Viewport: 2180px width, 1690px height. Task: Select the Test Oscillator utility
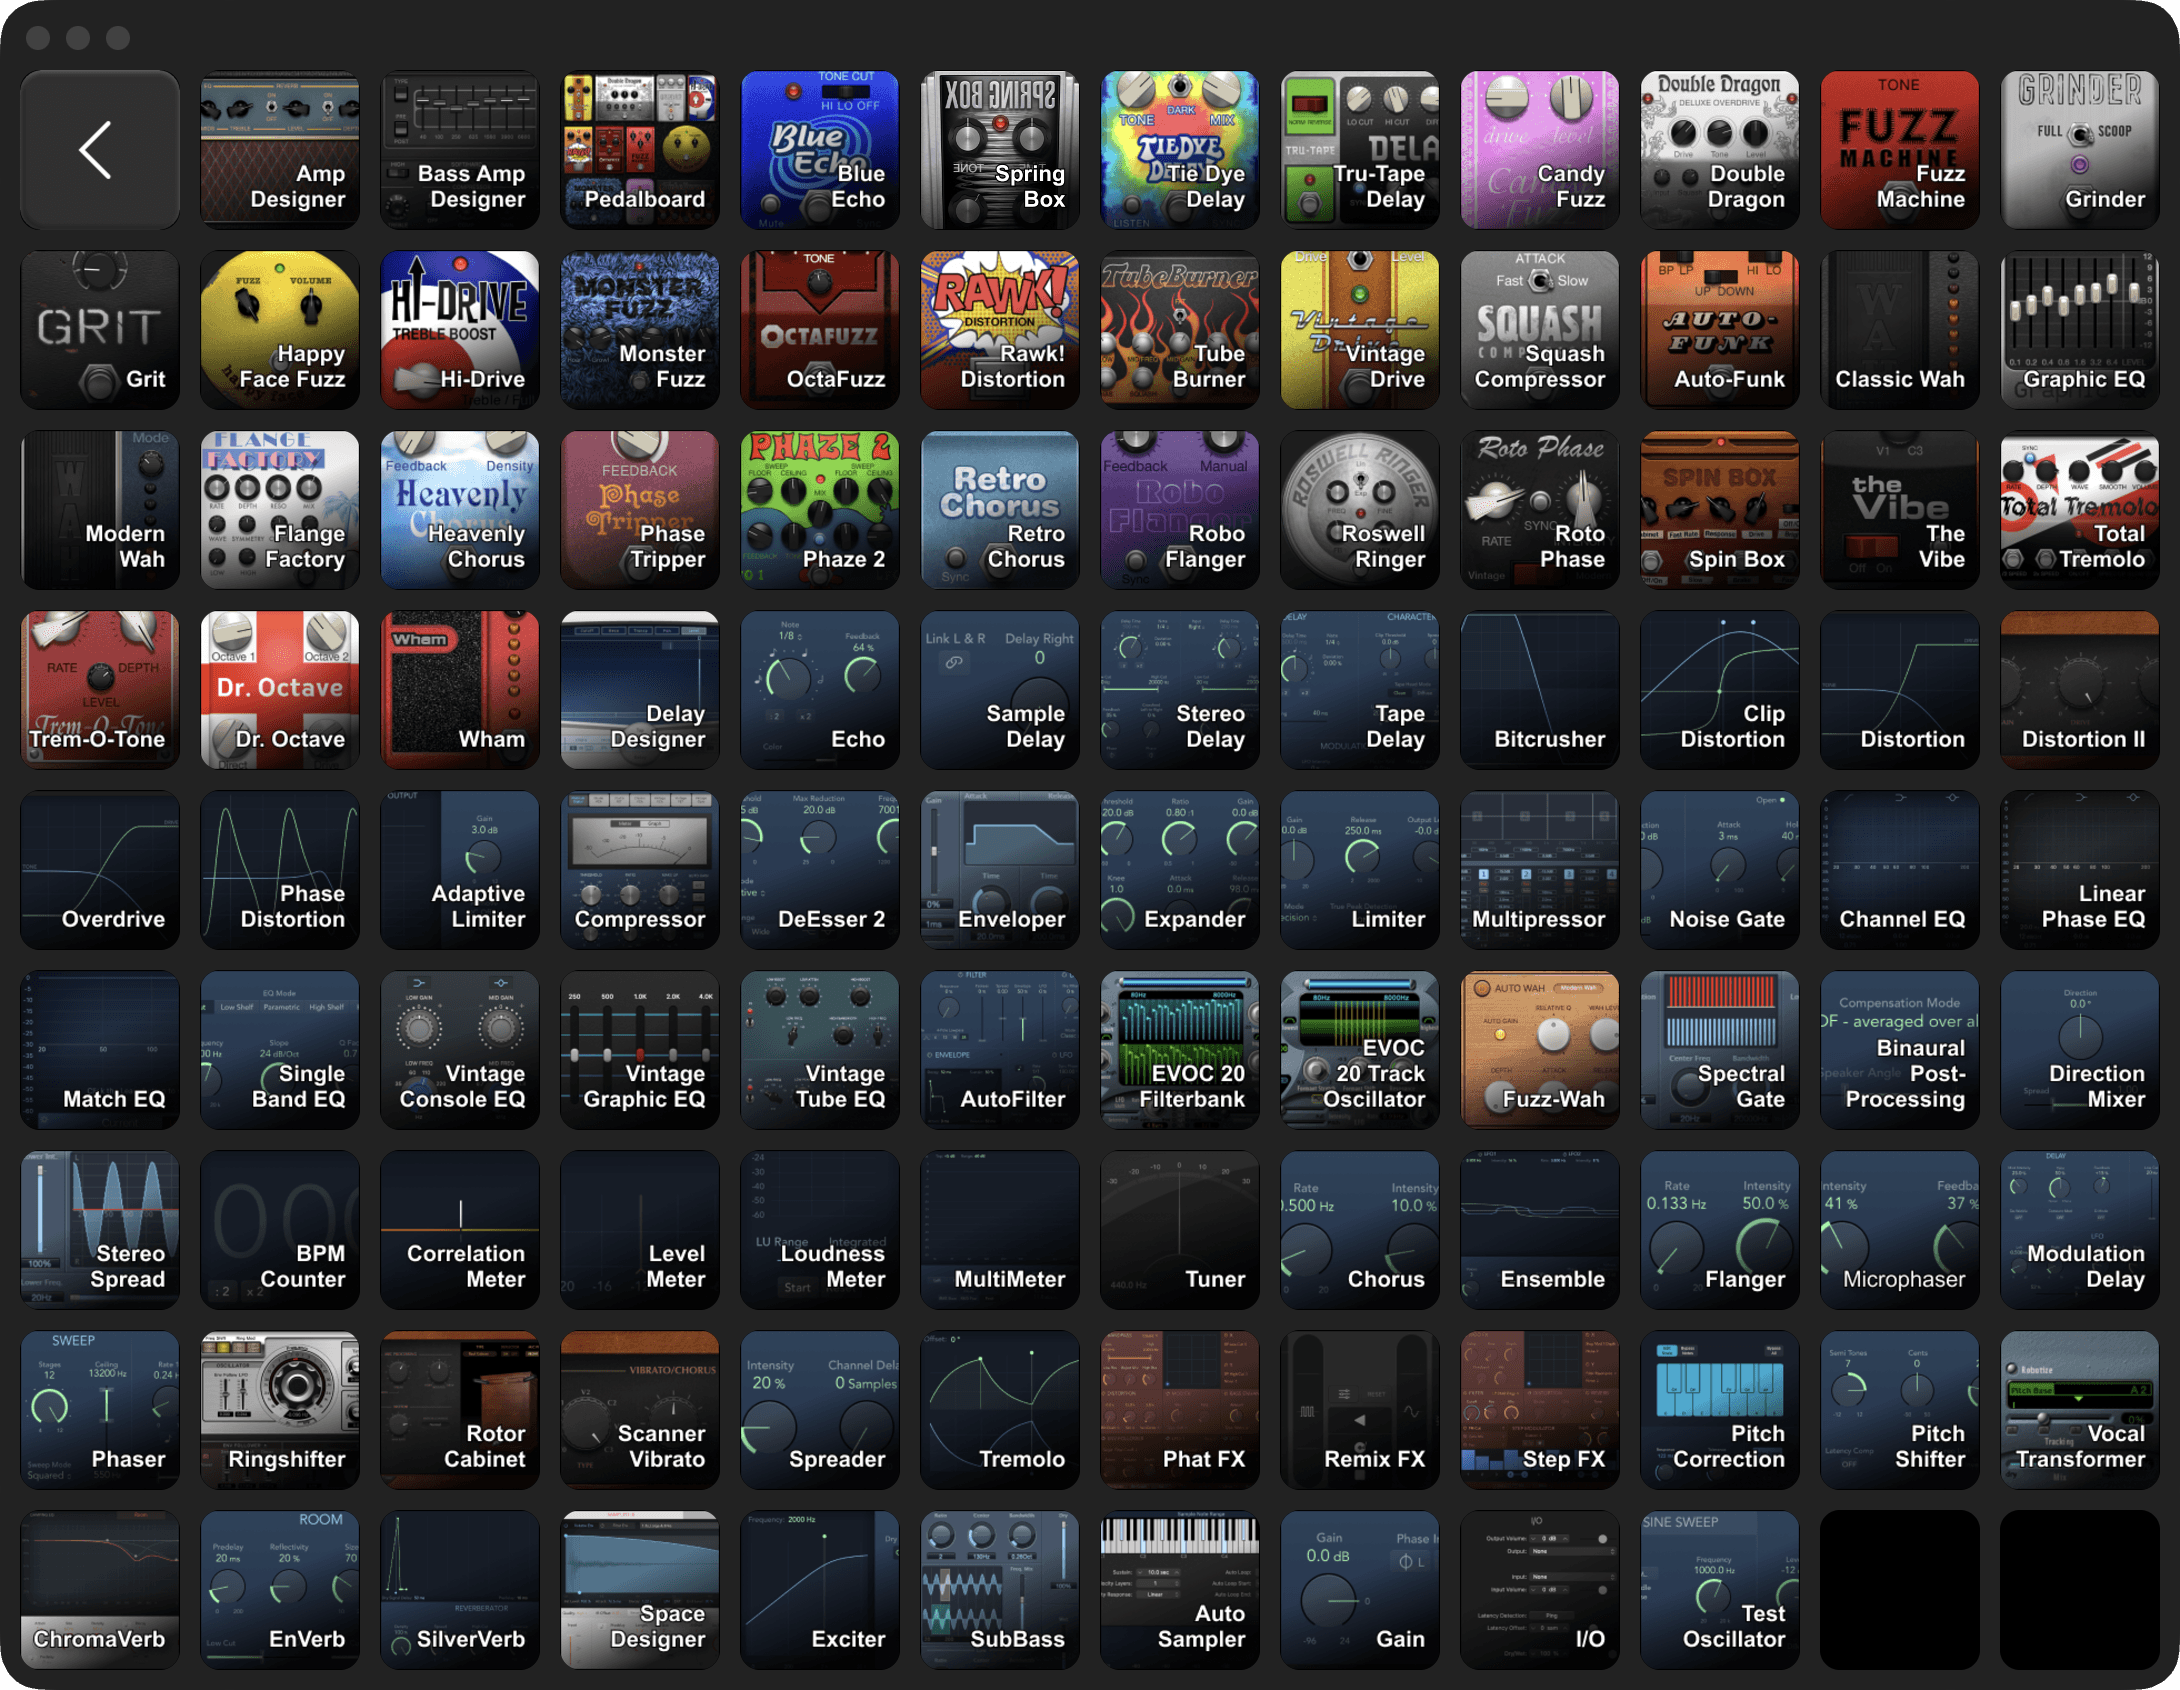click(x=1720, y=1590)
